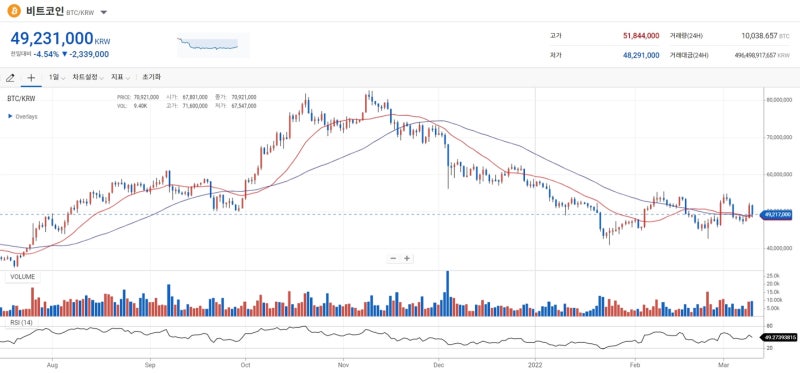
Task: Click the high price 51,844,000
Action: pyautogui.click(x=641, y=36)
